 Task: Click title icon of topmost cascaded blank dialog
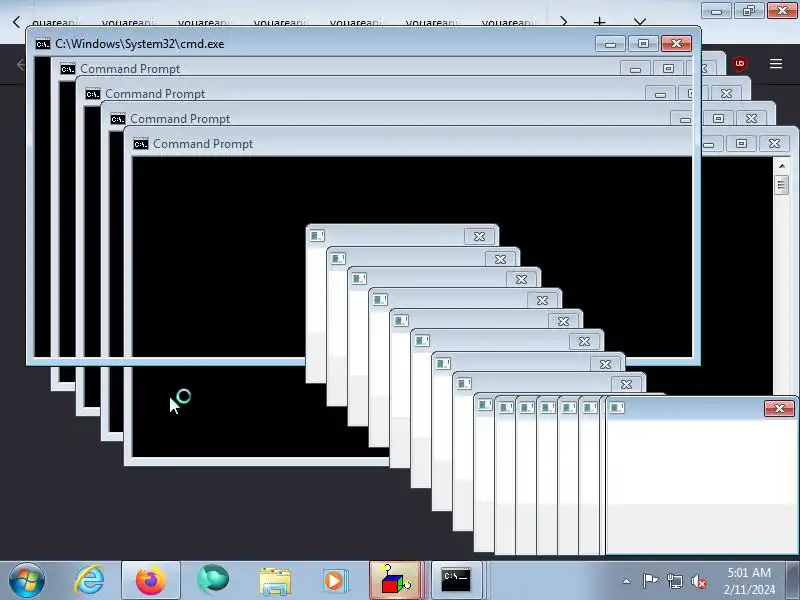(x=317, y=235)
